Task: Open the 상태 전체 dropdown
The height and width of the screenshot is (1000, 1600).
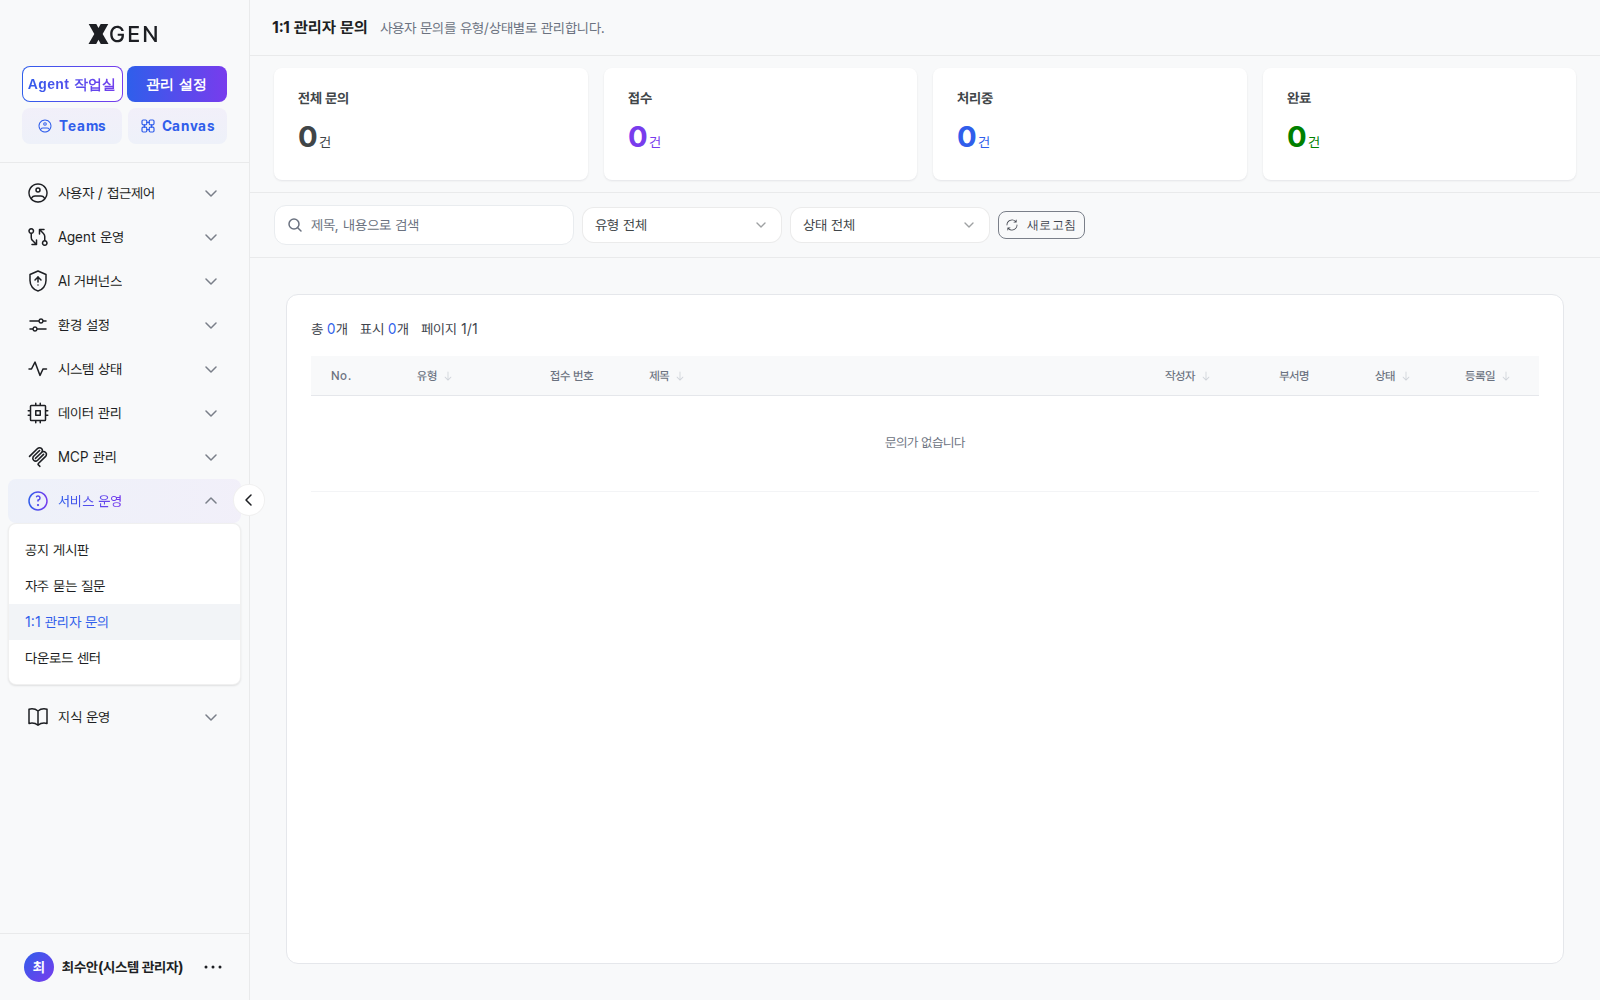Action: [889, 225]
